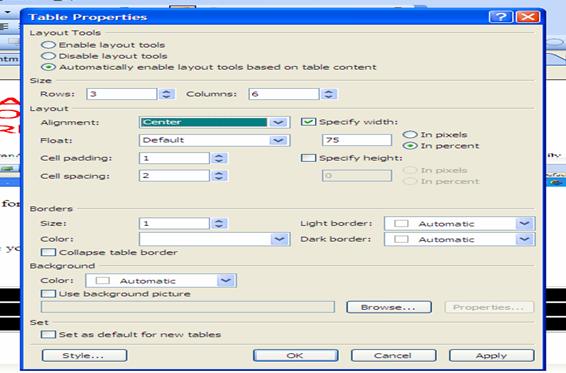Check Collapse table border

point(48,252)
